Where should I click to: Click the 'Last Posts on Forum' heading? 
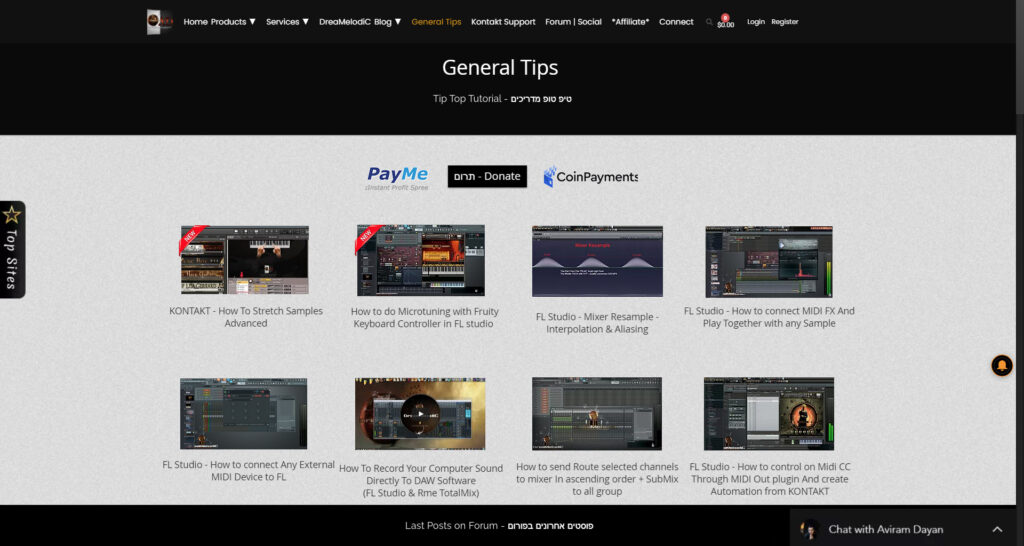499,526
